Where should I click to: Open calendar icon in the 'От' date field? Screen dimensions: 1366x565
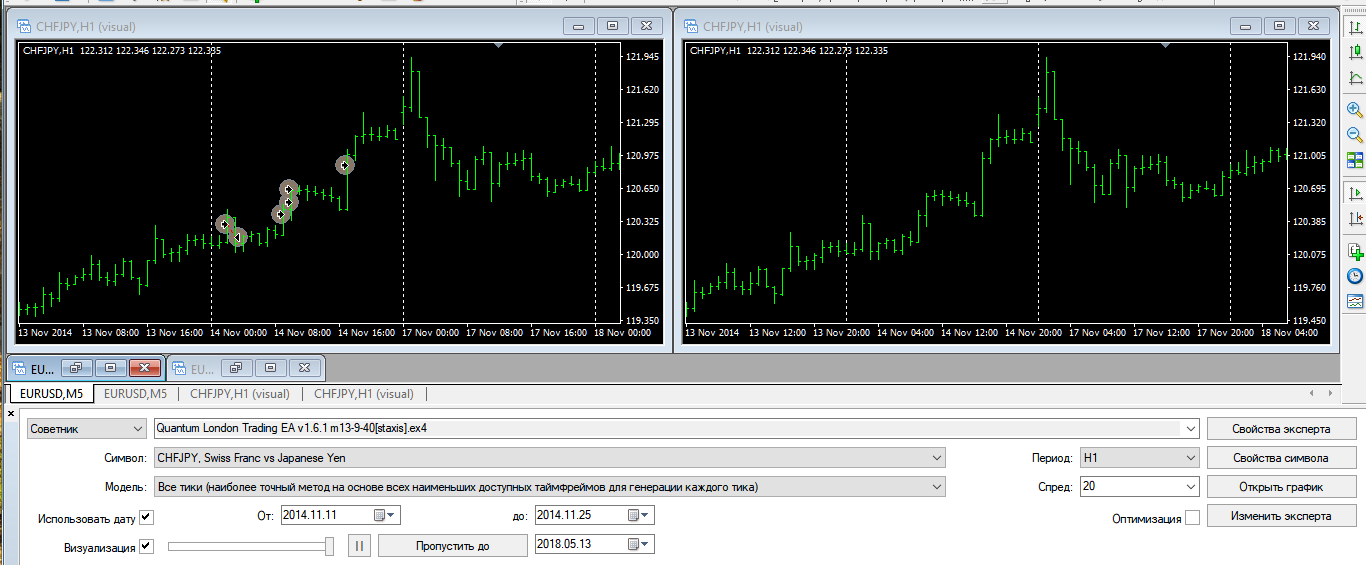coord(380,515)
